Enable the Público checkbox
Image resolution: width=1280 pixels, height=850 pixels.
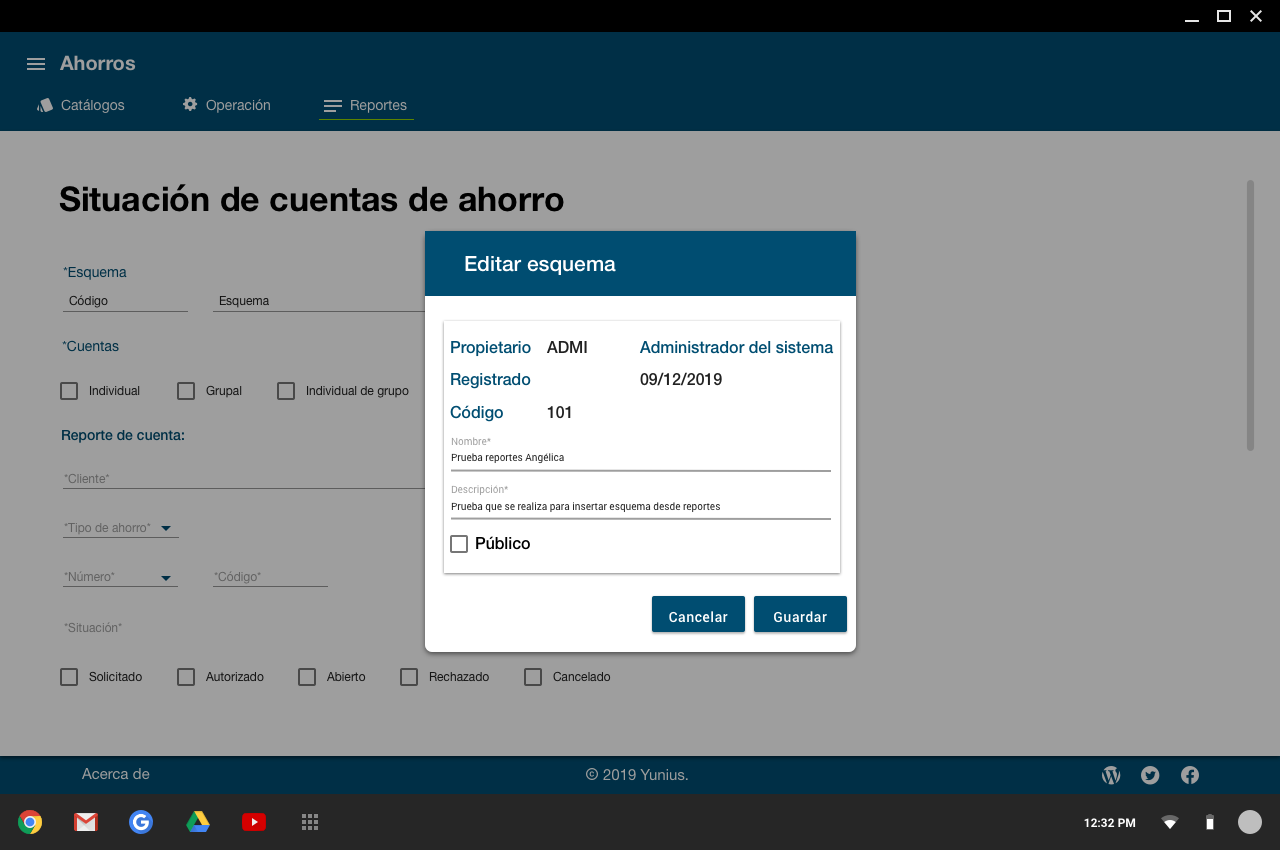pos(459,544)
